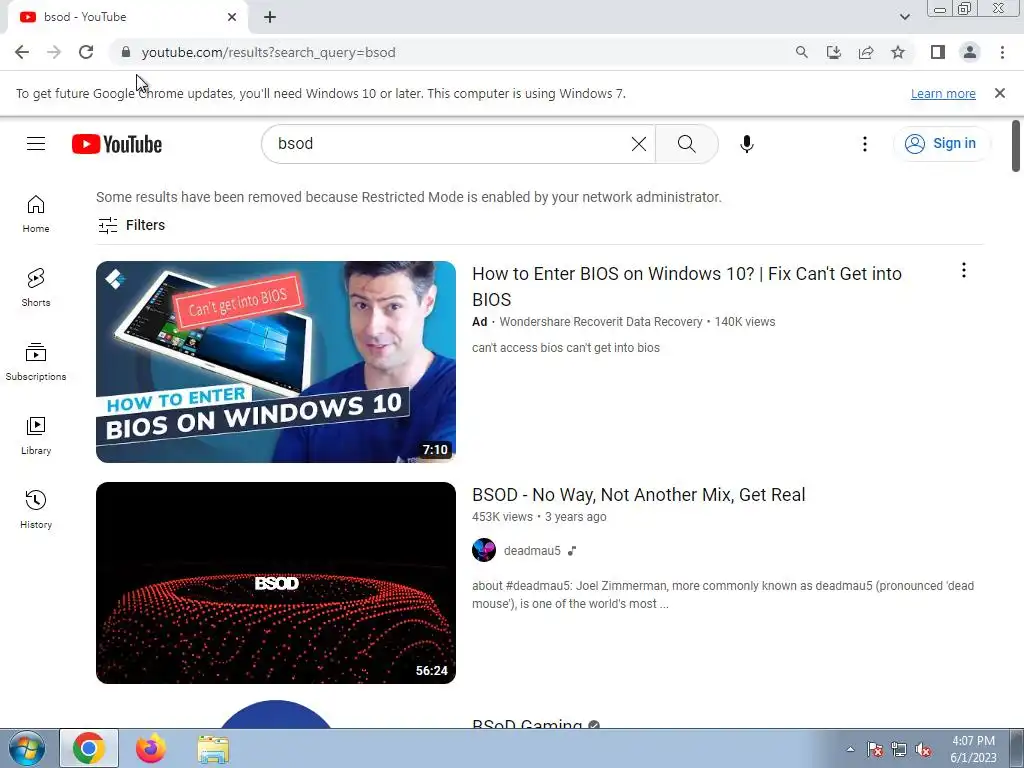The width and height of the screenshot is (1024, 768).
Task: Open the Learn more link
Action: 943,93
